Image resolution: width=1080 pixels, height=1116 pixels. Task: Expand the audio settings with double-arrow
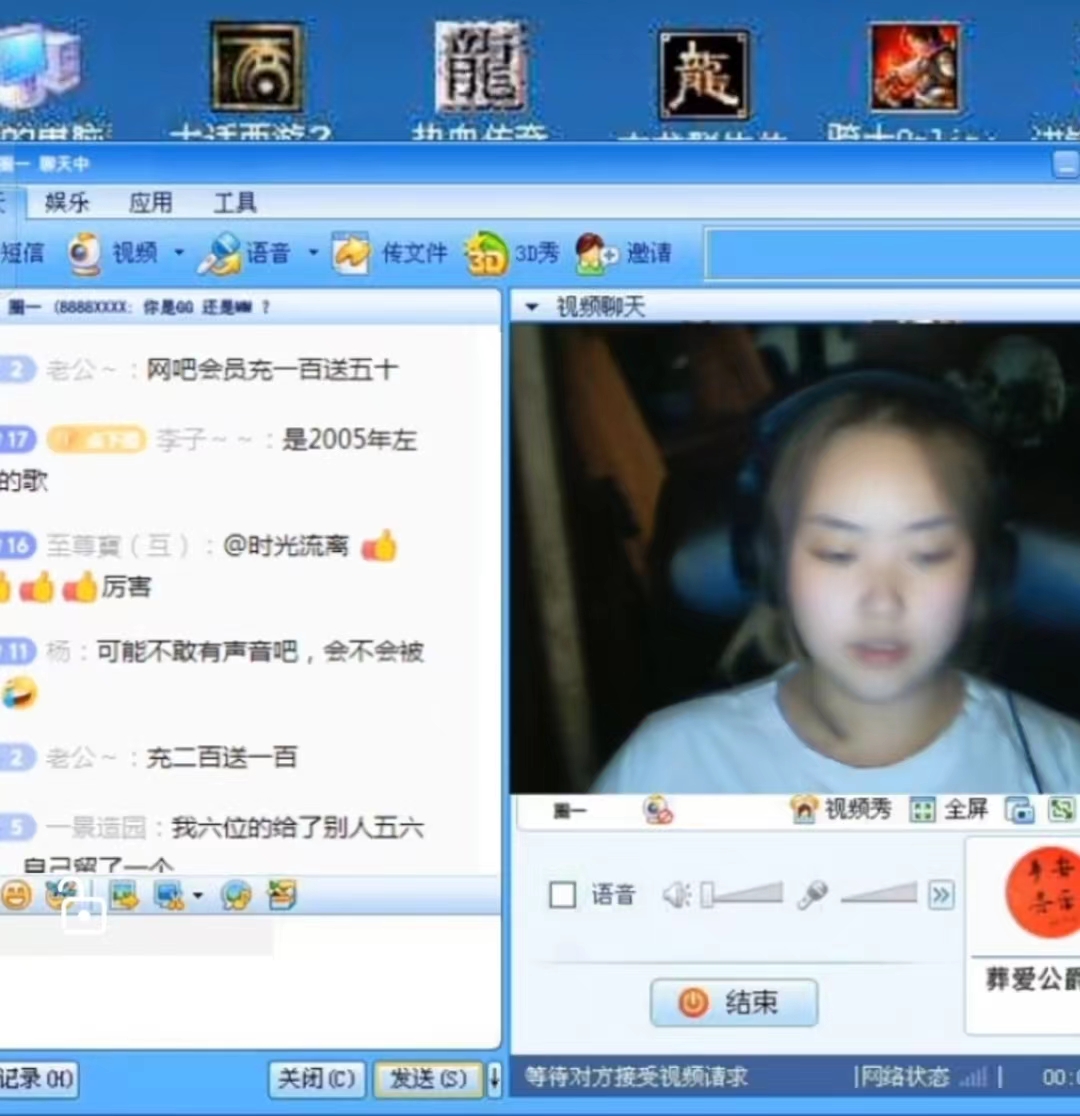pos(941,896)
